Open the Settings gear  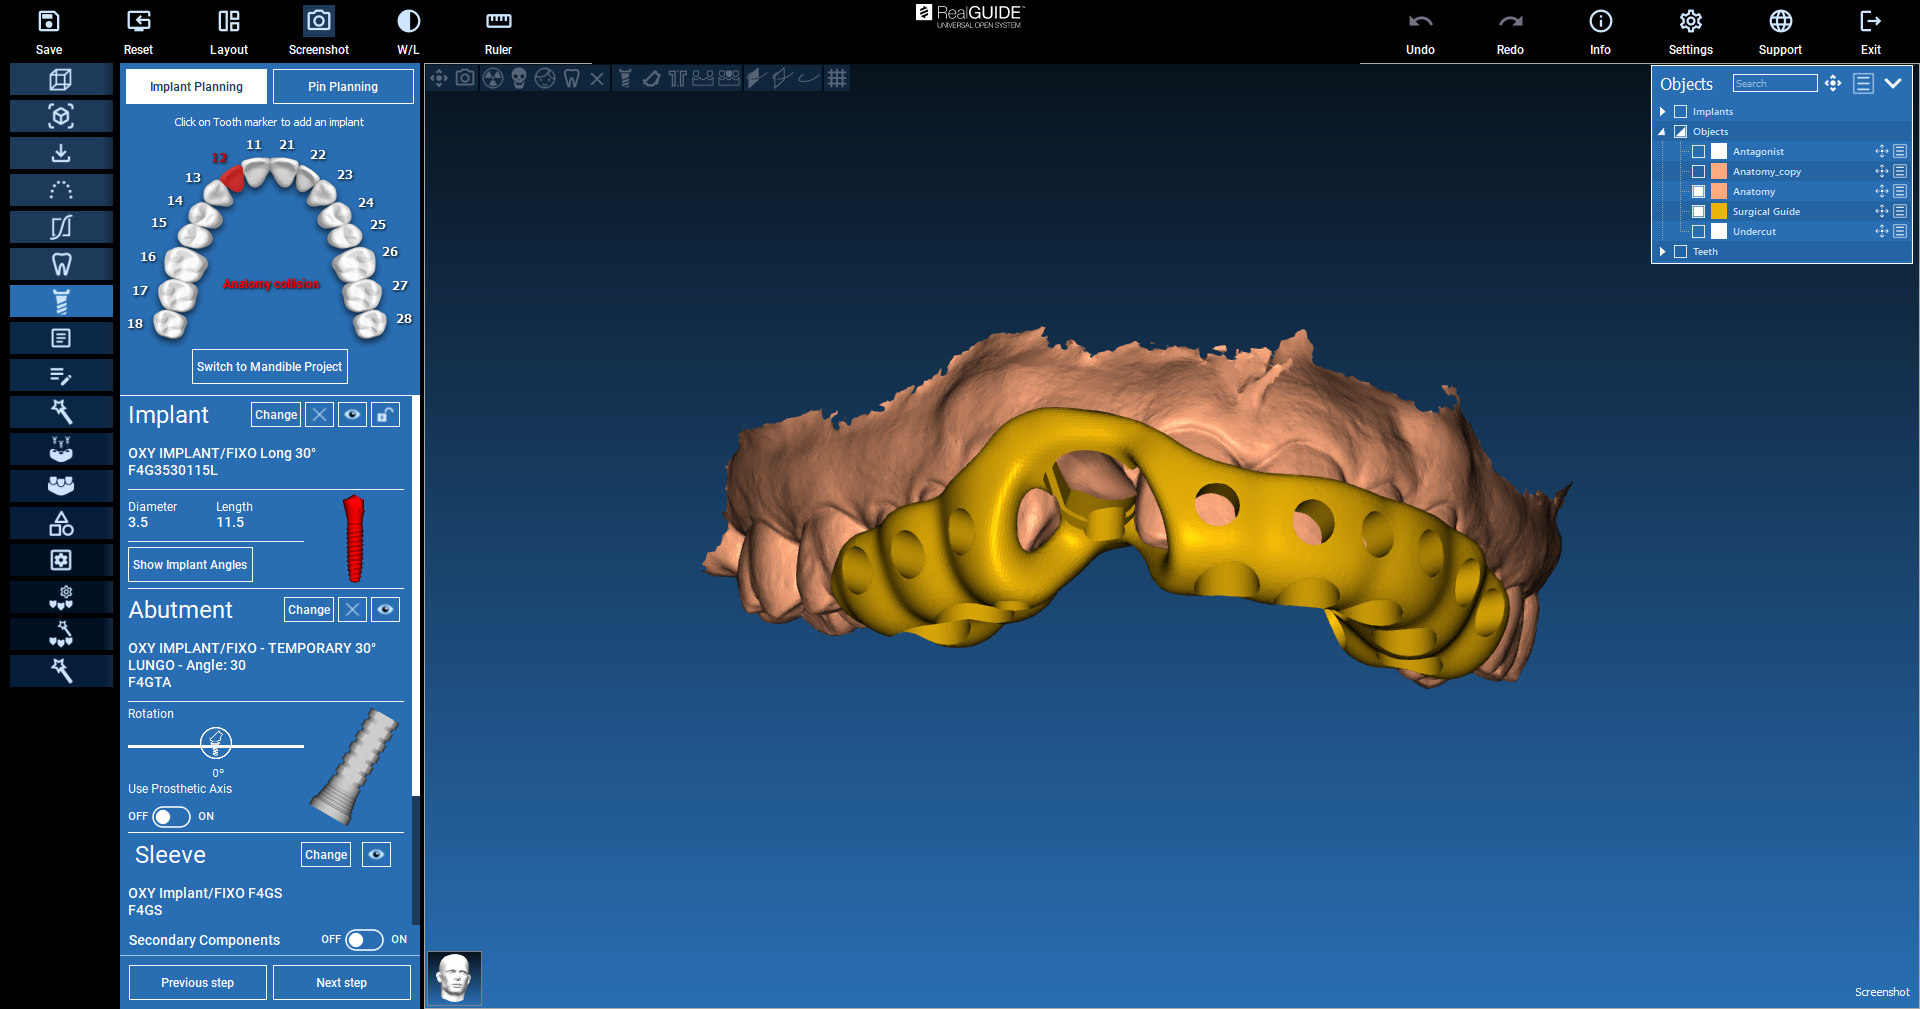(x=1690, y=21)
